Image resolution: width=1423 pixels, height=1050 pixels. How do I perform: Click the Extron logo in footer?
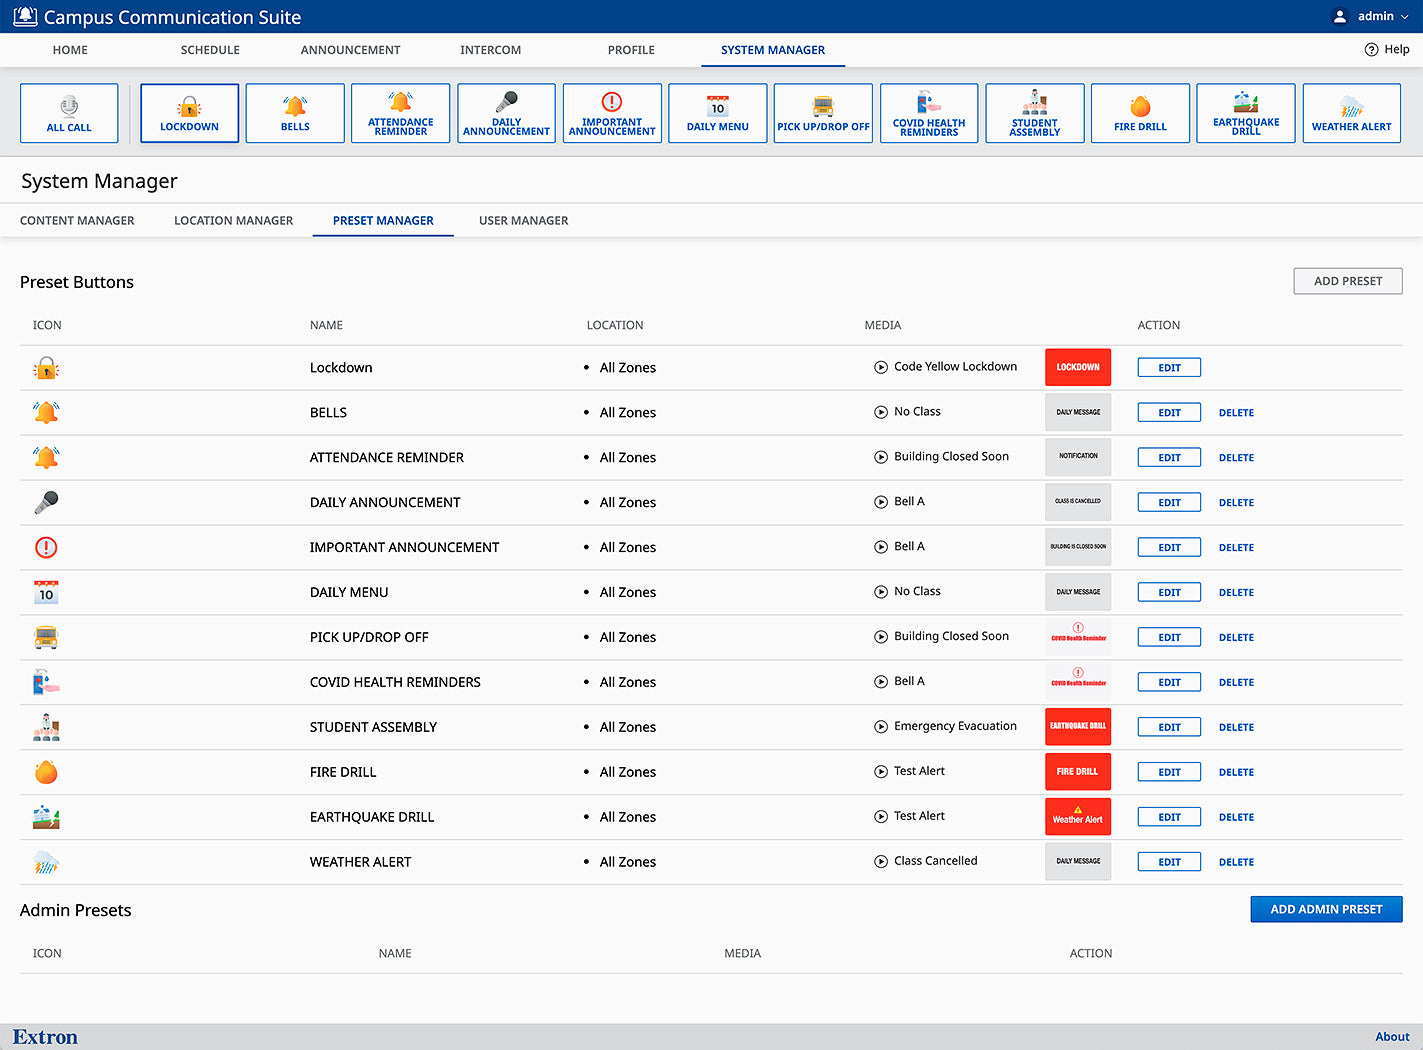click(x=45, y=1037)
